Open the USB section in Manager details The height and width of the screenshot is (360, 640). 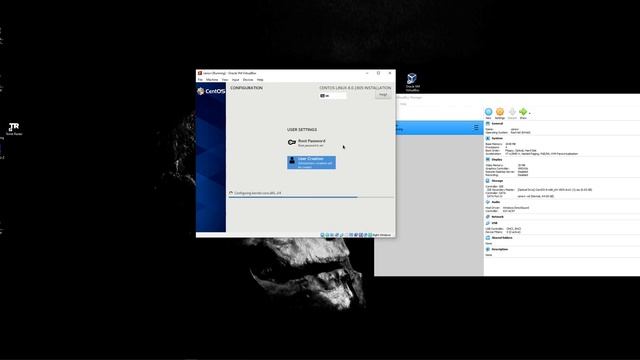(494, 223)
